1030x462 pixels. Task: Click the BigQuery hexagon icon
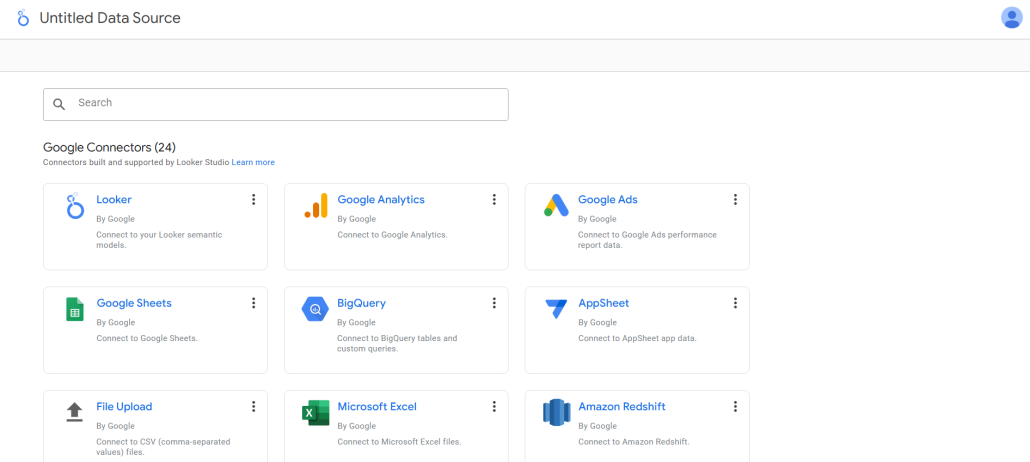pos(315,309)
